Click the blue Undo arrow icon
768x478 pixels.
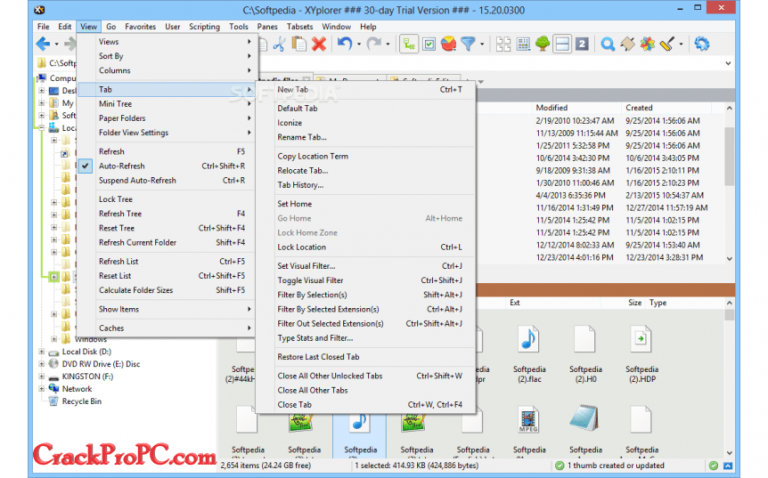[x=344, y=44]
